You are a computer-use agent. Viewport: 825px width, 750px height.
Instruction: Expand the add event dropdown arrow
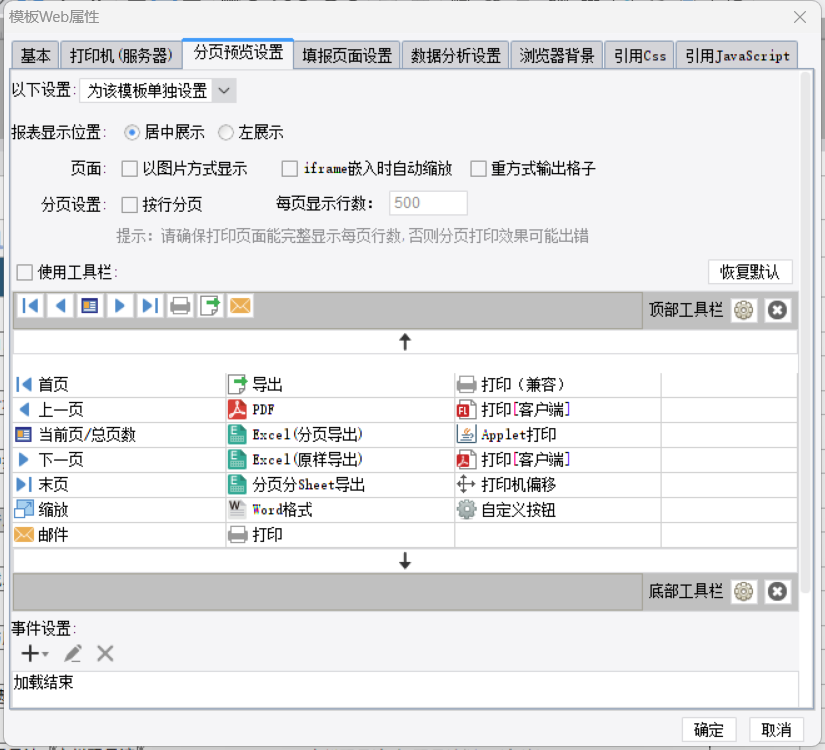(x=45, y=654)
